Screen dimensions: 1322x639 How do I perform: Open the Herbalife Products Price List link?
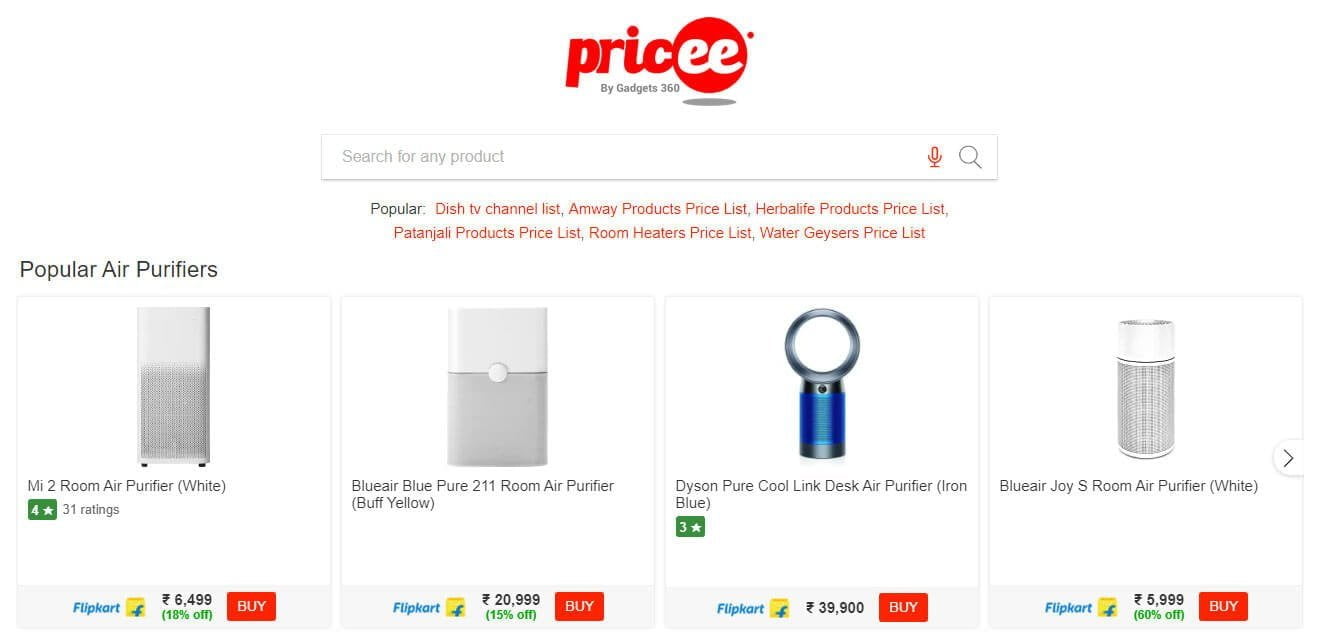point(850,209)
